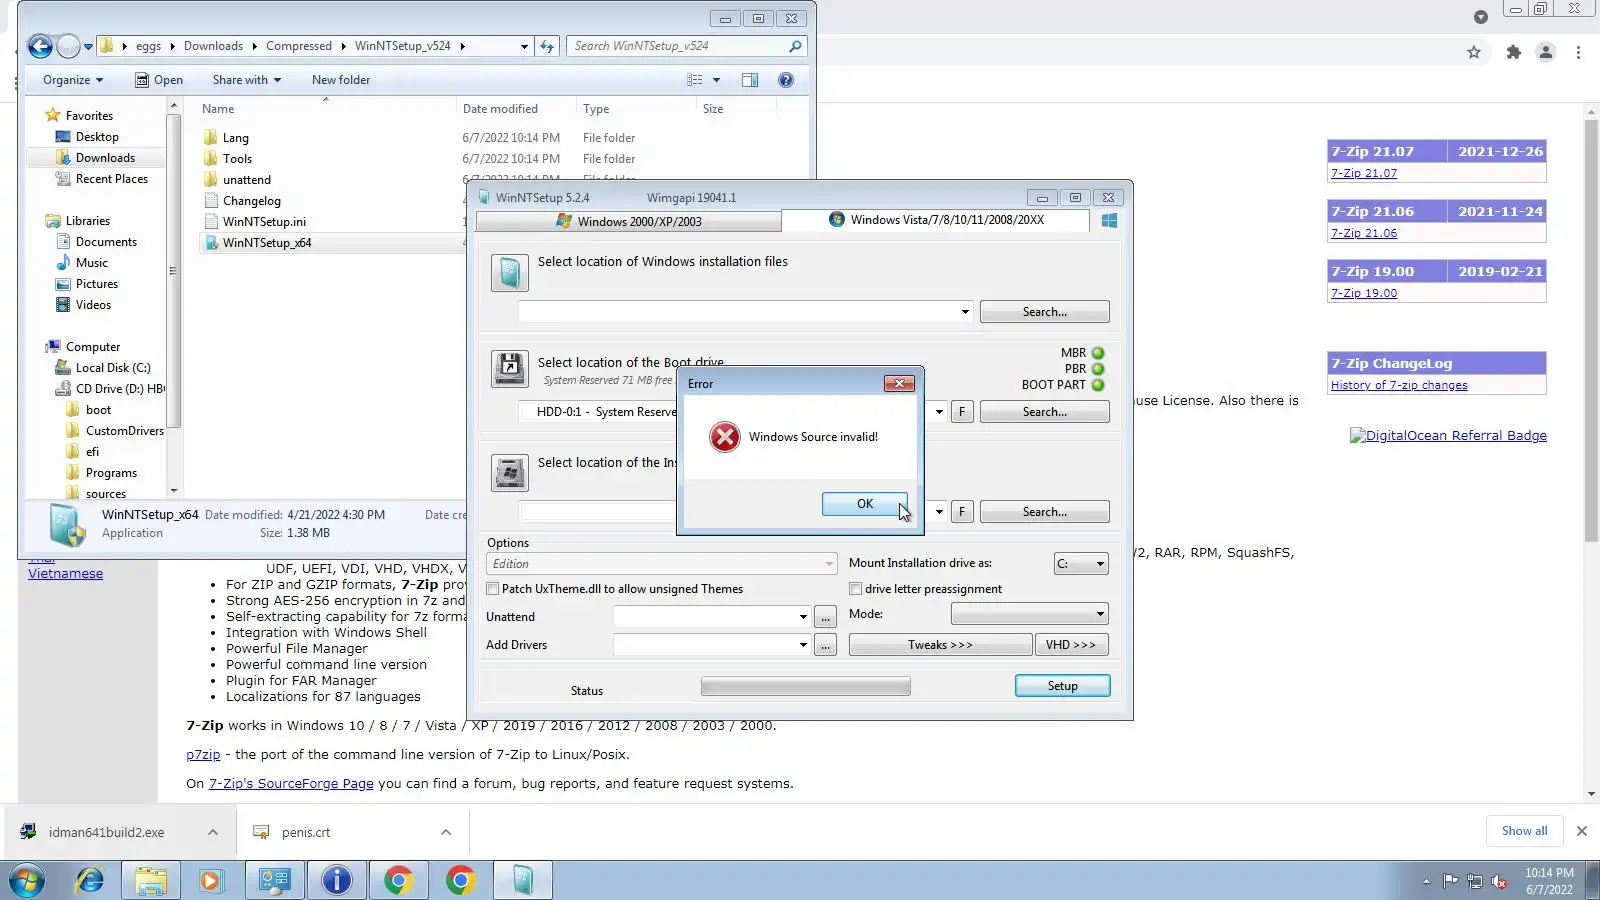
Task: Expand the Boot drive selection dropdown
Action: pos(939,412)
